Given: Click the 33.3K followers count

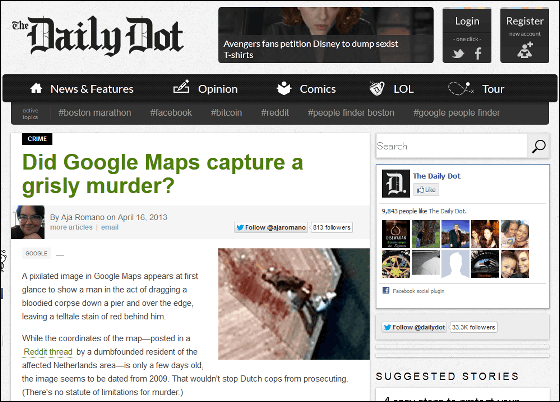Looking at the screenshot, I should coord(474,327).
